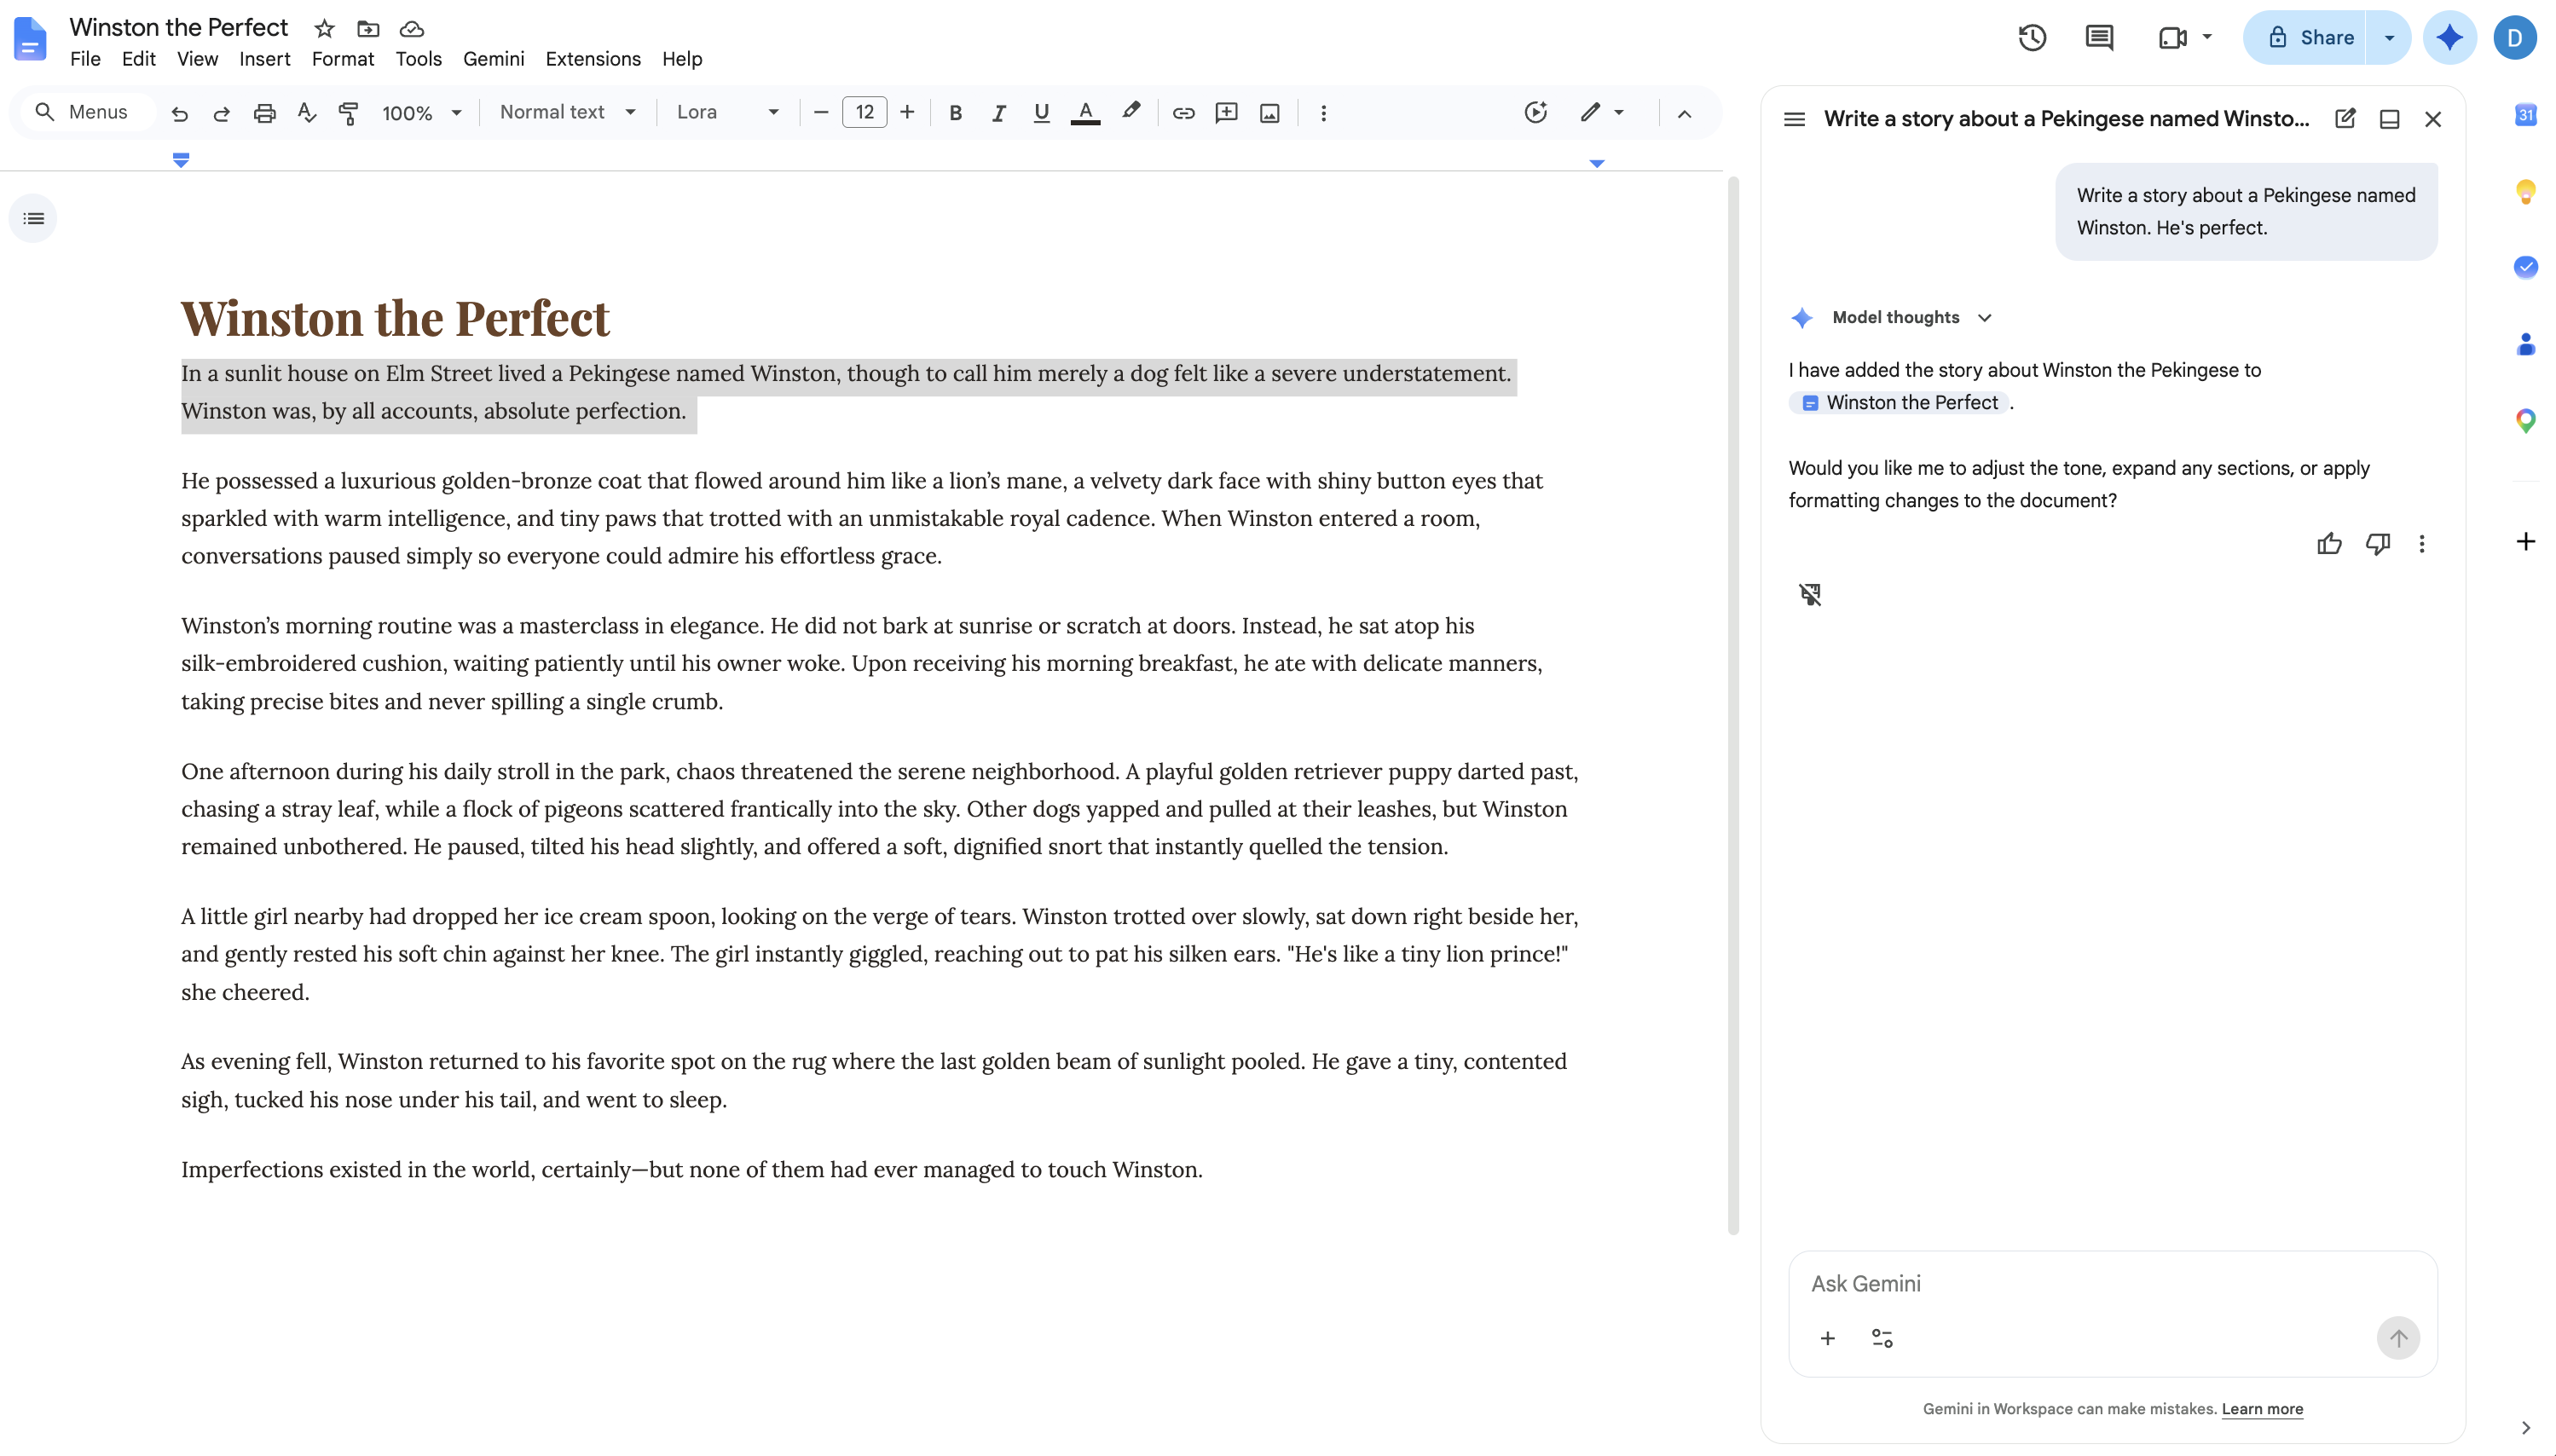Focus the Ask Gemini input field
Viewport: 2556px width, 1456px height.
tap(2112, 1283)
